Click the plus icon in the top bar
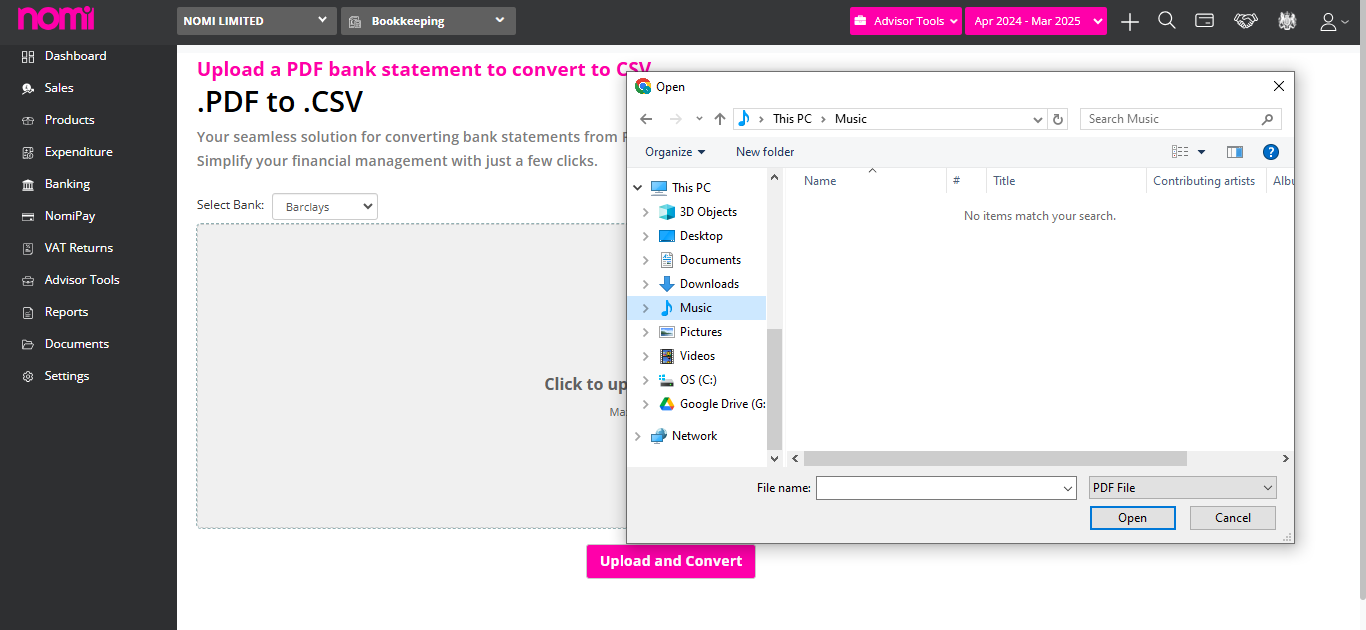 click(x=1130, y=21)
